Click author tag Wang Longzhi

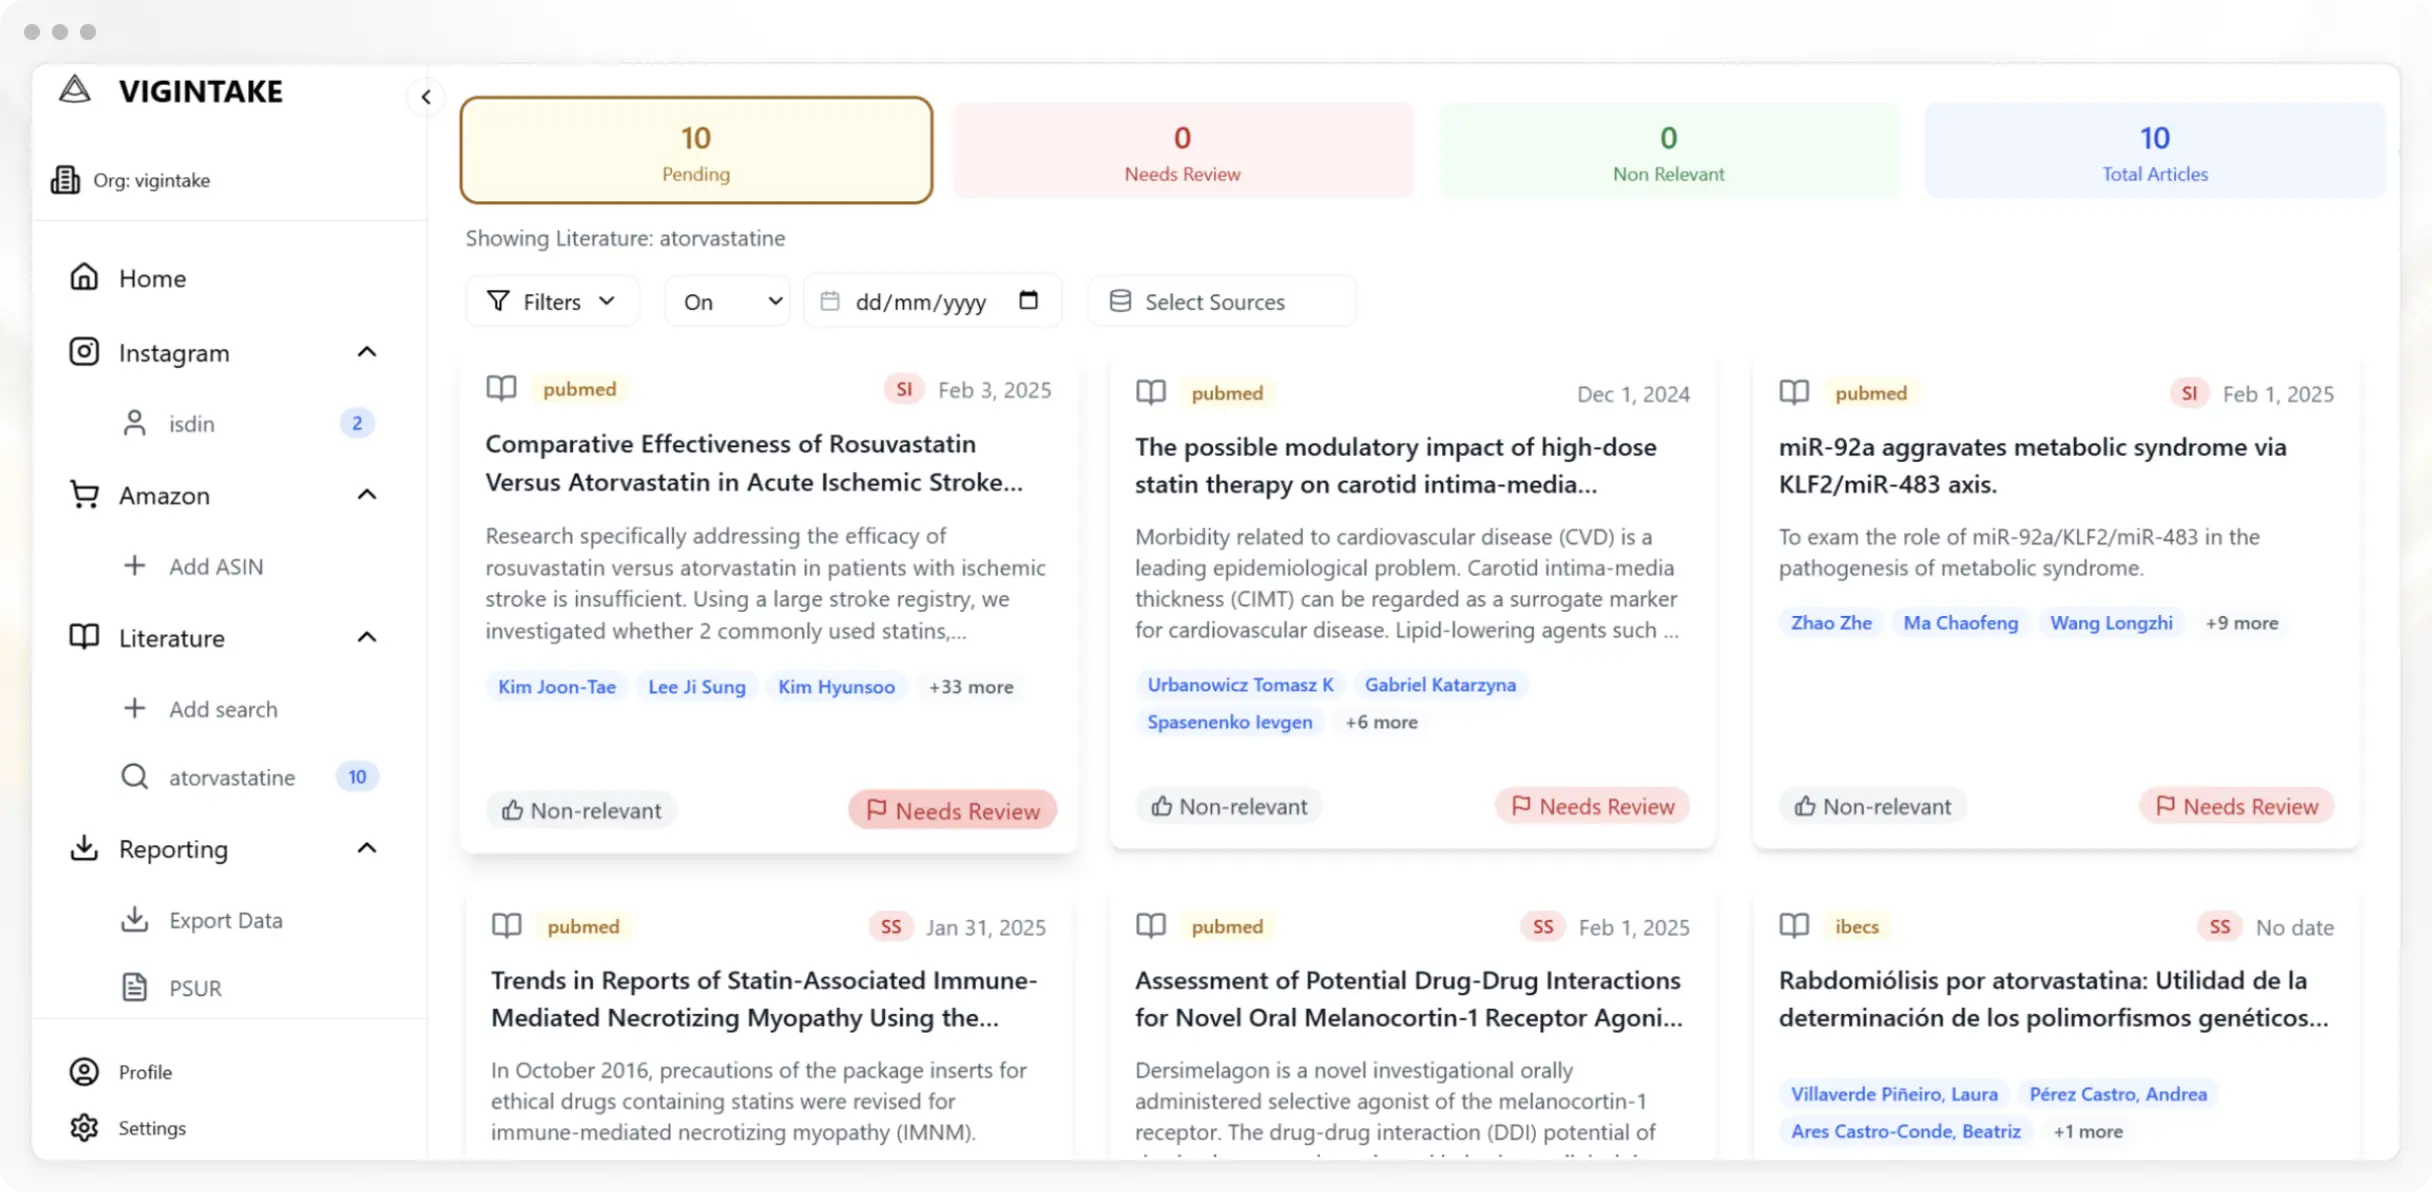coord(2111,622)
